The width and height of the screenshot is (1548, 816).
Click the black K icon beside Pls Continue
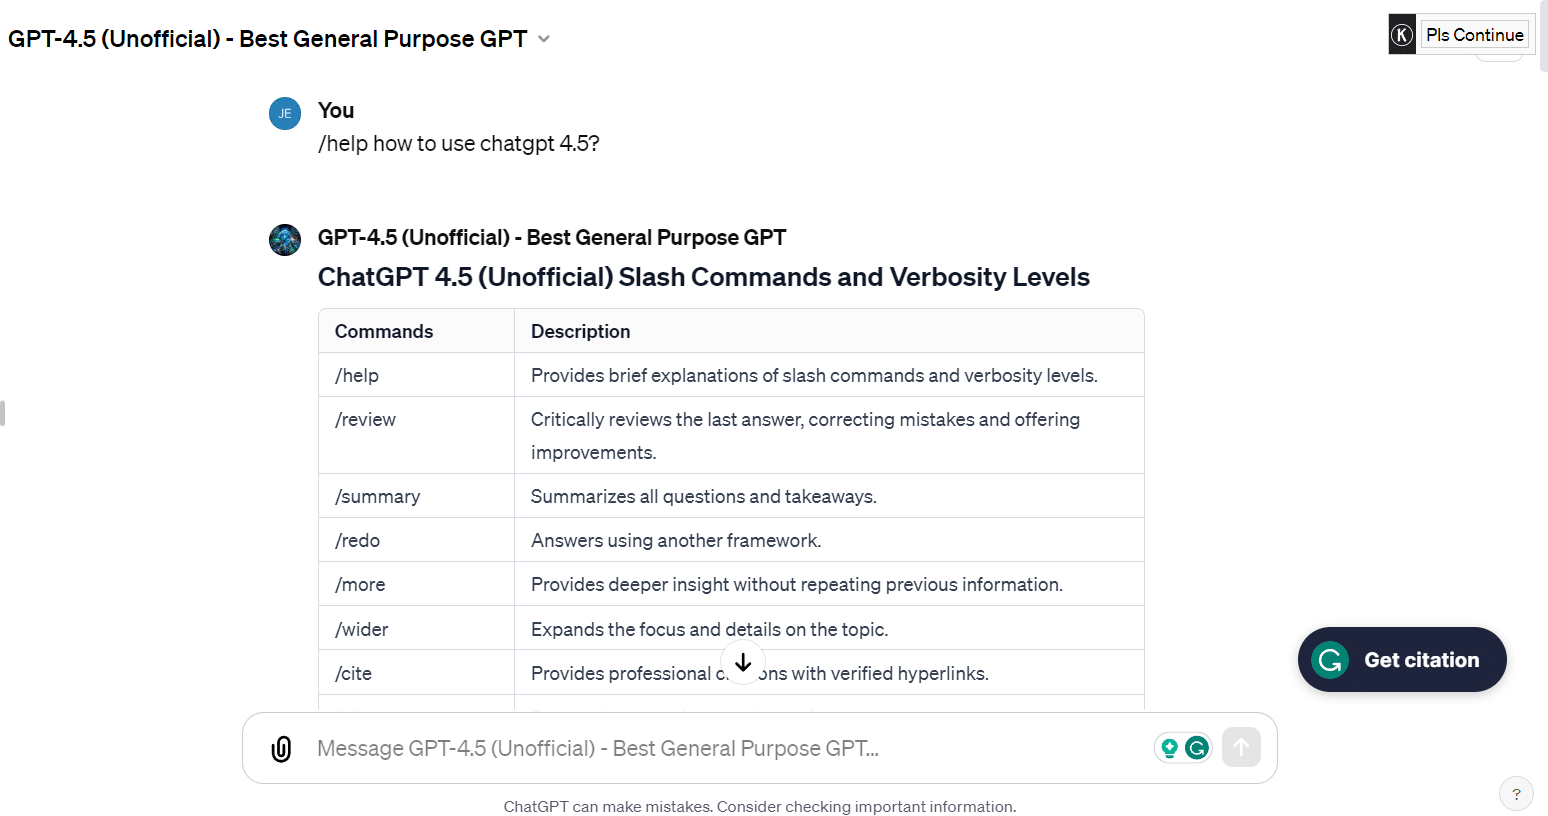point(1402,35)
